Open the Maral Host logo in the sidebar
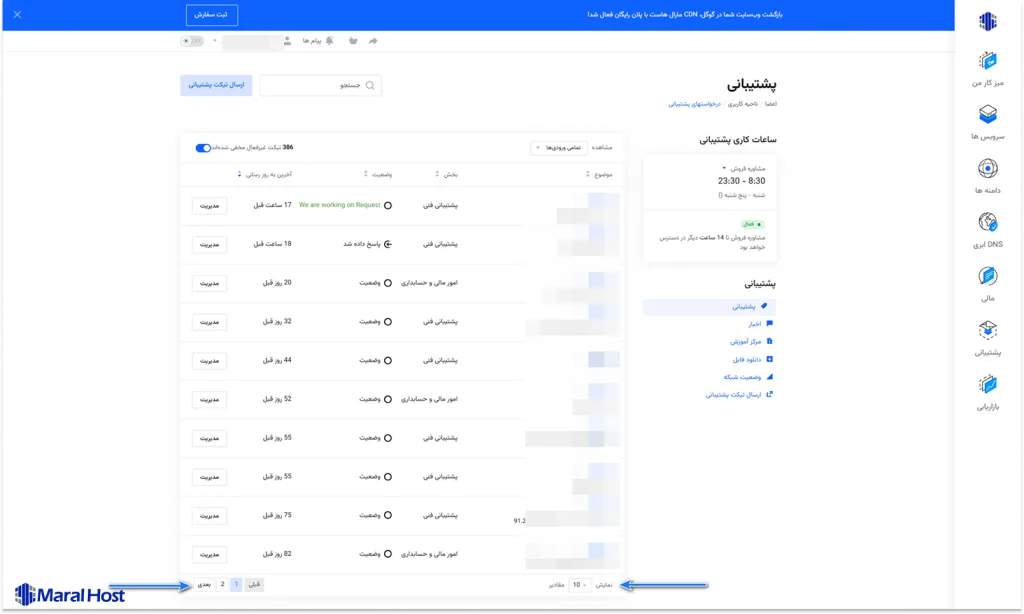Screen dimensions: 1024x614 point(987,22)
